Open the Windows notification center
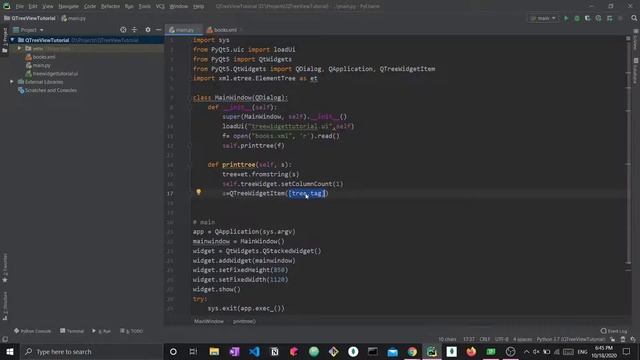Screen dimensions: 640x360 (x=626, y=351)
